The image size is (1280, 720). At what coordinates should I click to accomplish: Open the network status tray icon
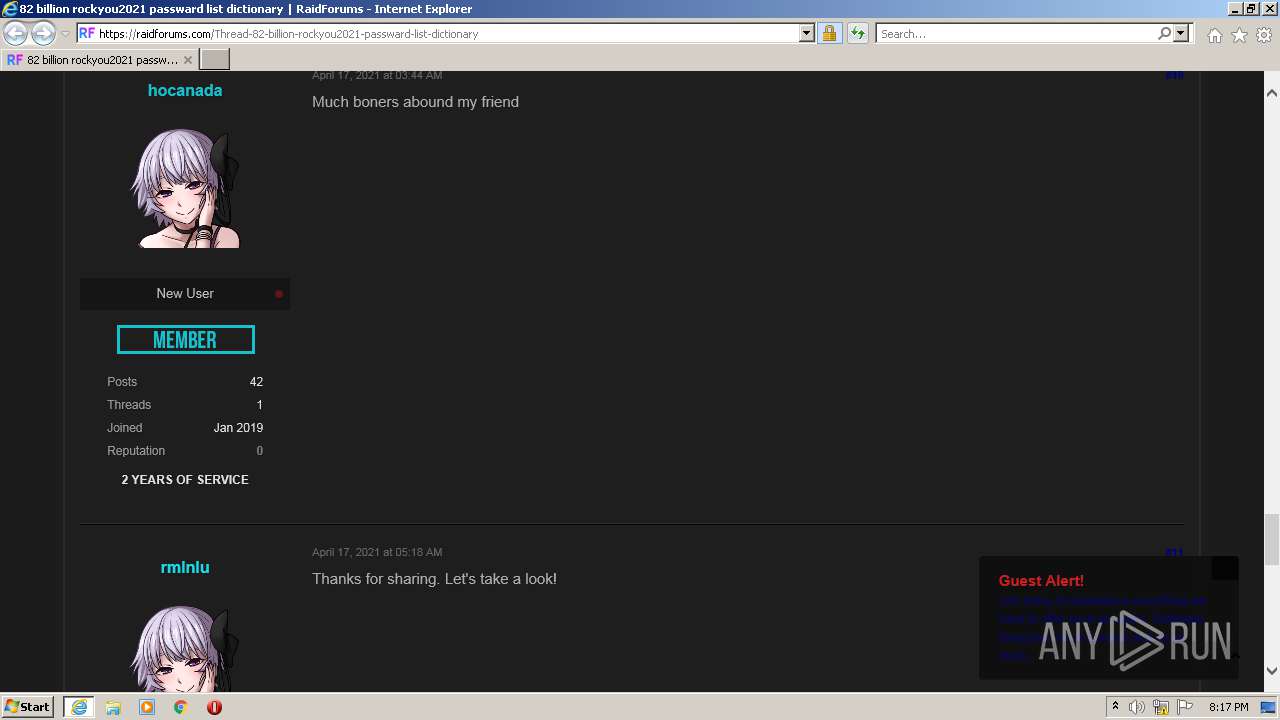(1161, 707)
